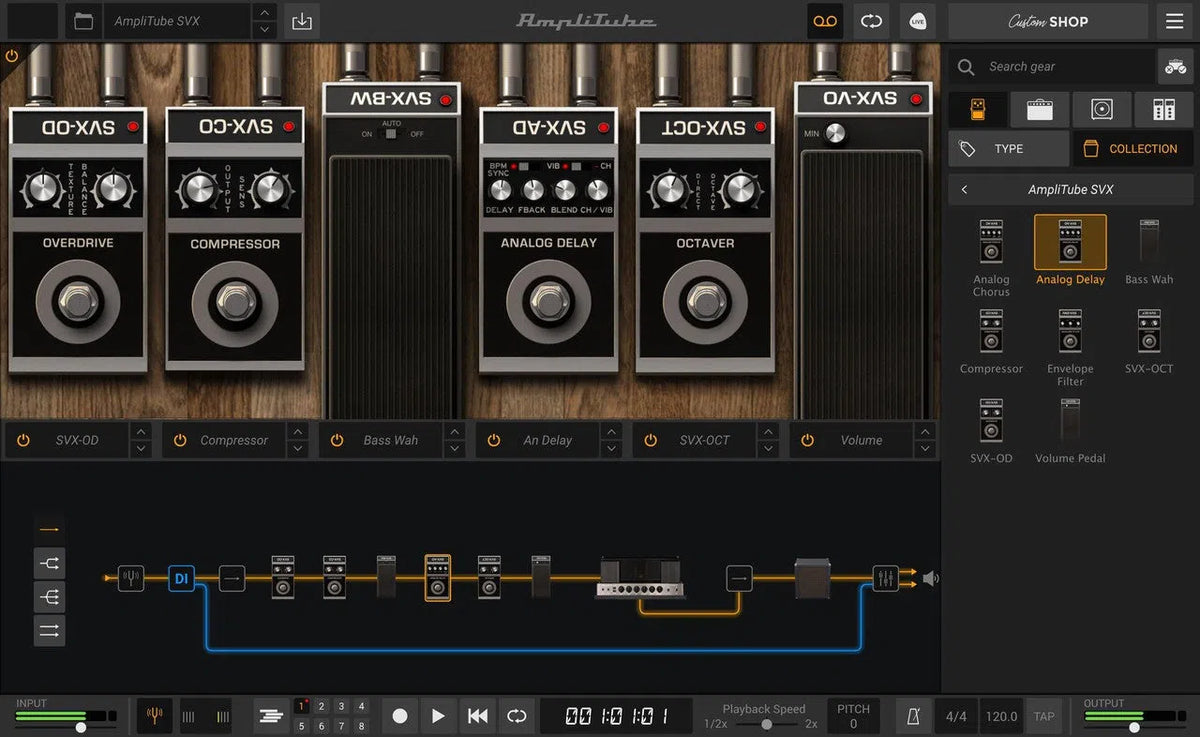Adjust the Playback Speed slider
1200x737 pixels.
click(768, 722)
